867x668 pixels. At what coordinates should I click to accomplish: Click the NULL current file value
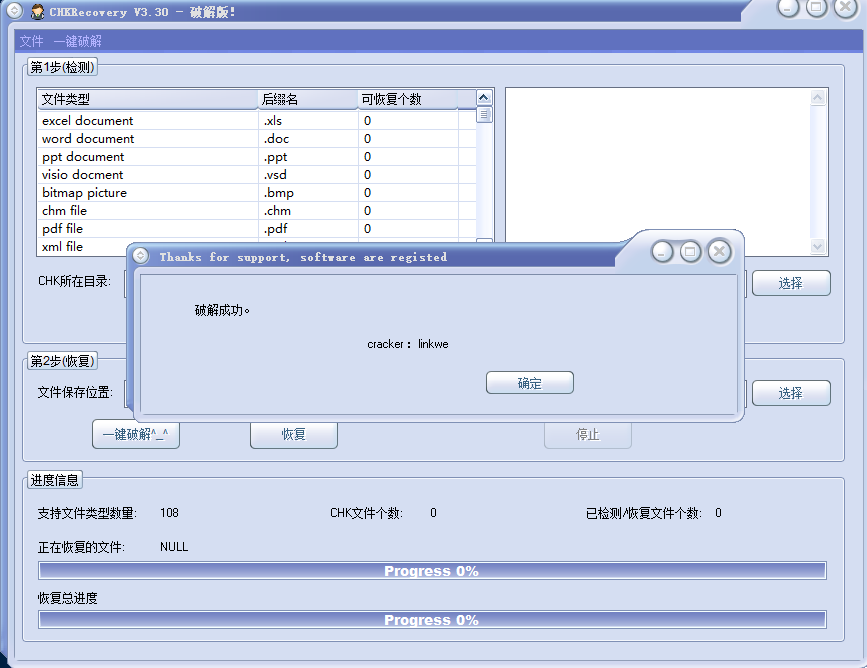pos(174,547)
